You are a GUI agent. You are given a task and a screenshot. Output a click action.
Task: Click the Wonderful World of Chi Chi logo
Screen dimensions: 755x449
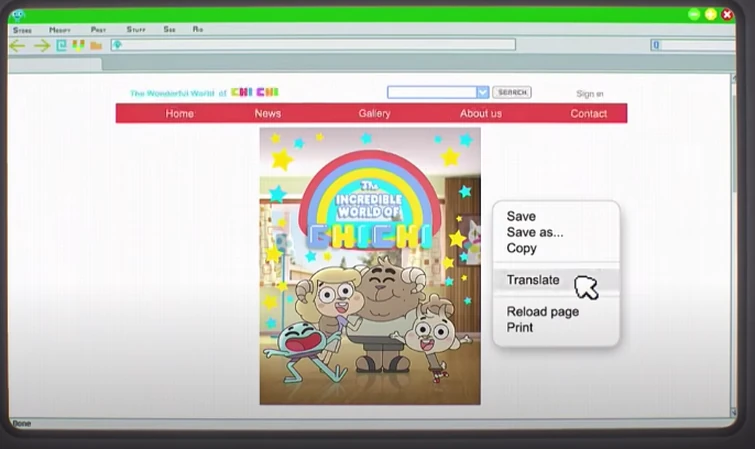[x=204, y=92]
